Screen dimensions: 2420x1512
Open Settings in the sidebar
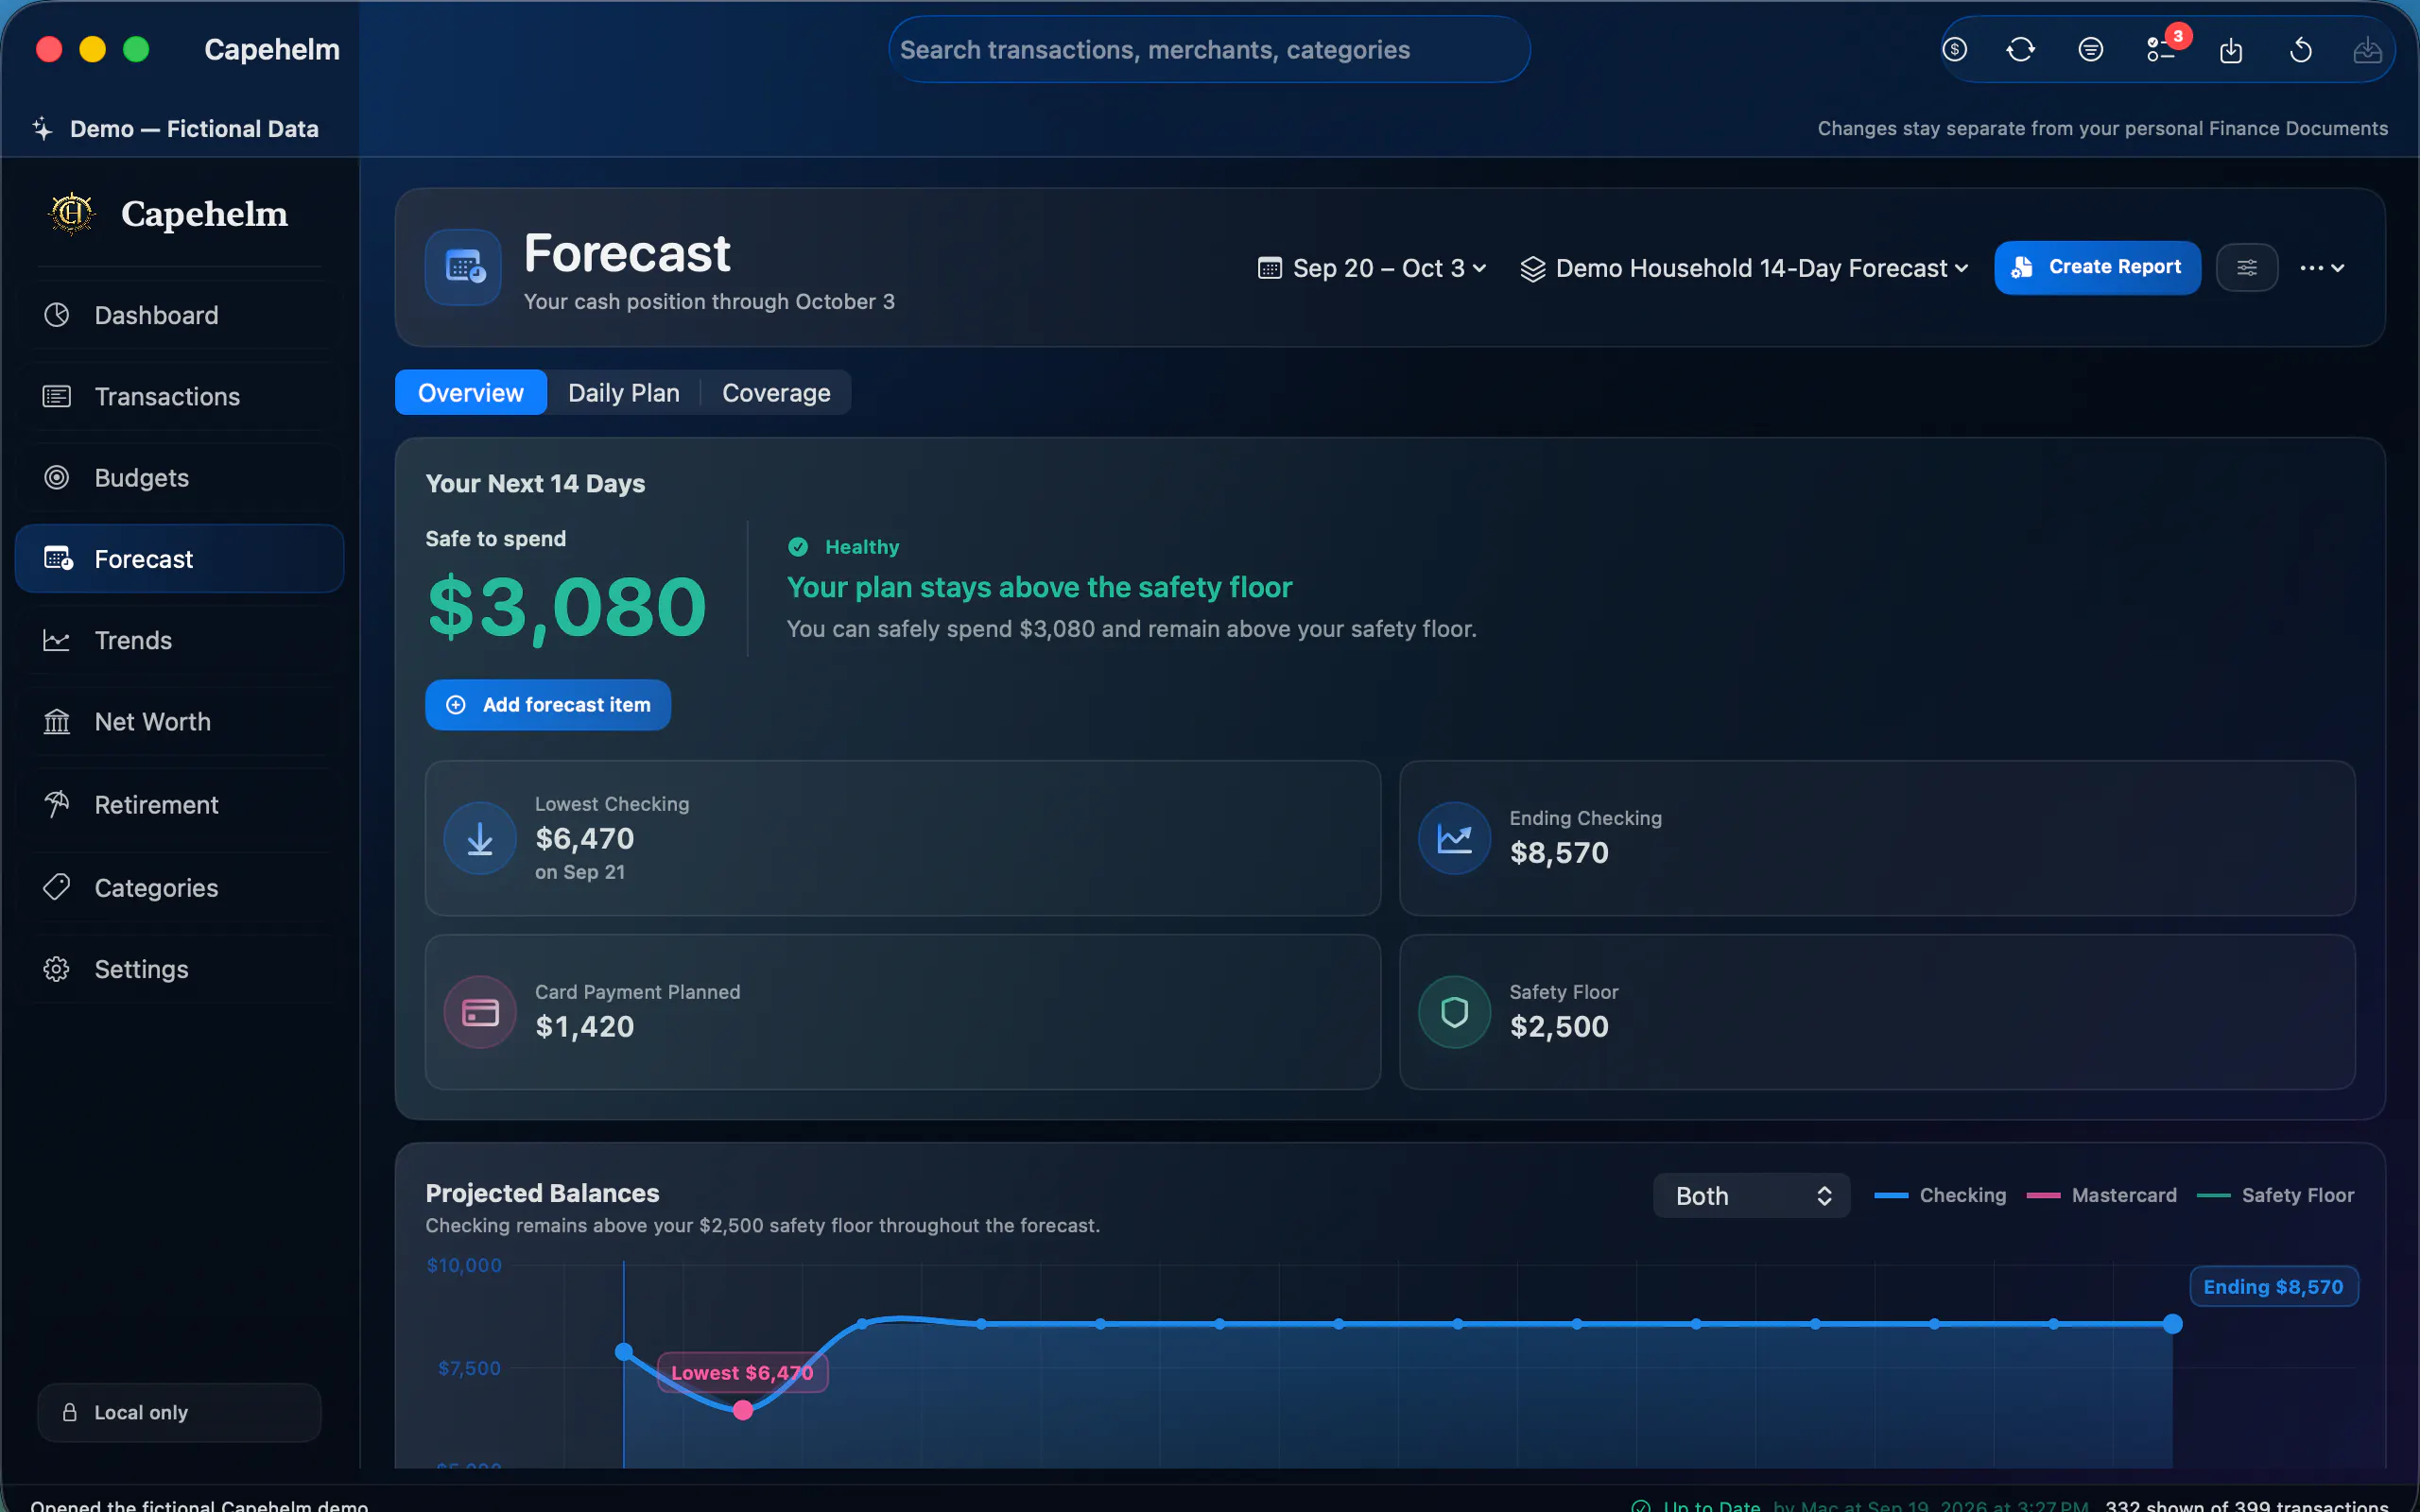point(180,969)
